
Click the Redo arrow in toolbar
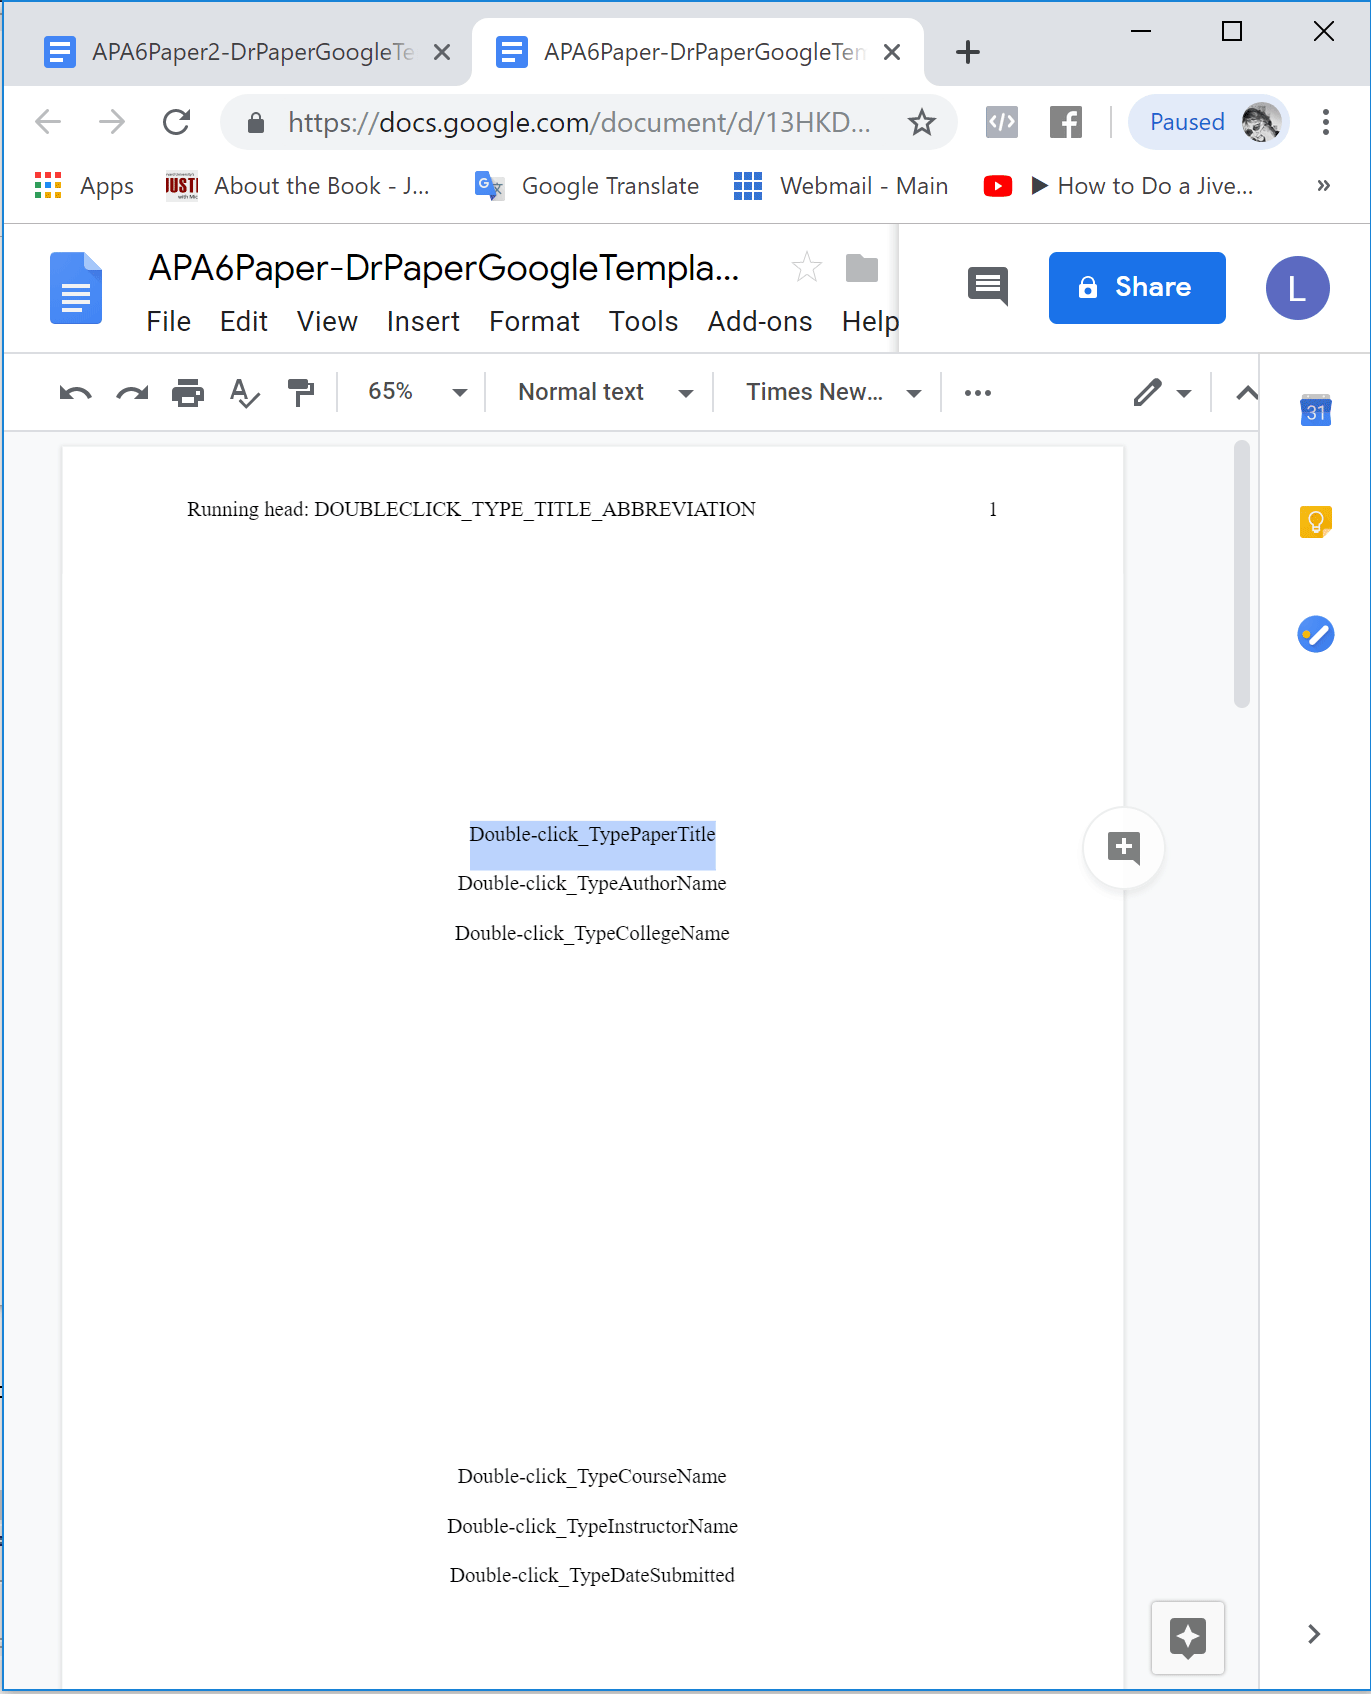point(132,393)
